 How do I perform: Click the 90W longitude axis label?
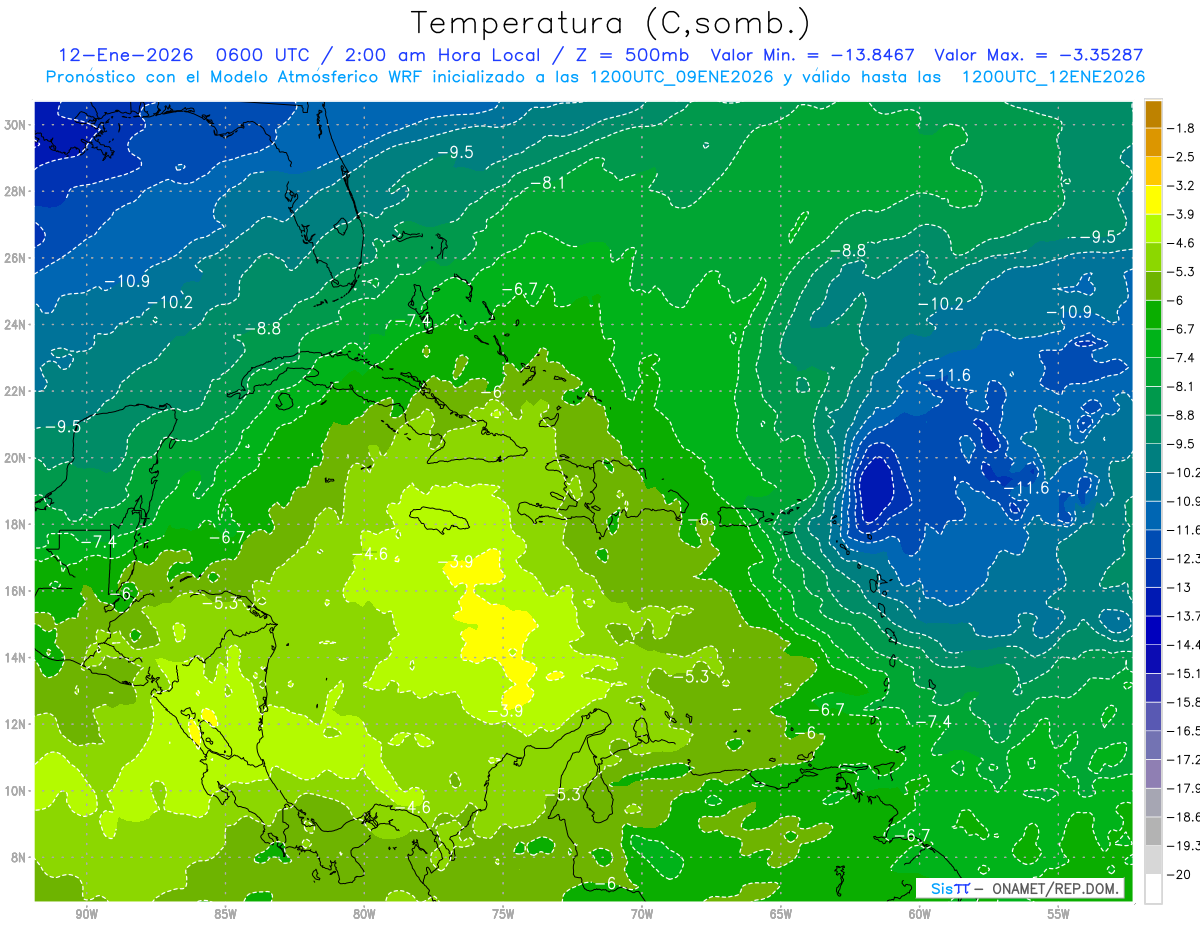[87, 914]
